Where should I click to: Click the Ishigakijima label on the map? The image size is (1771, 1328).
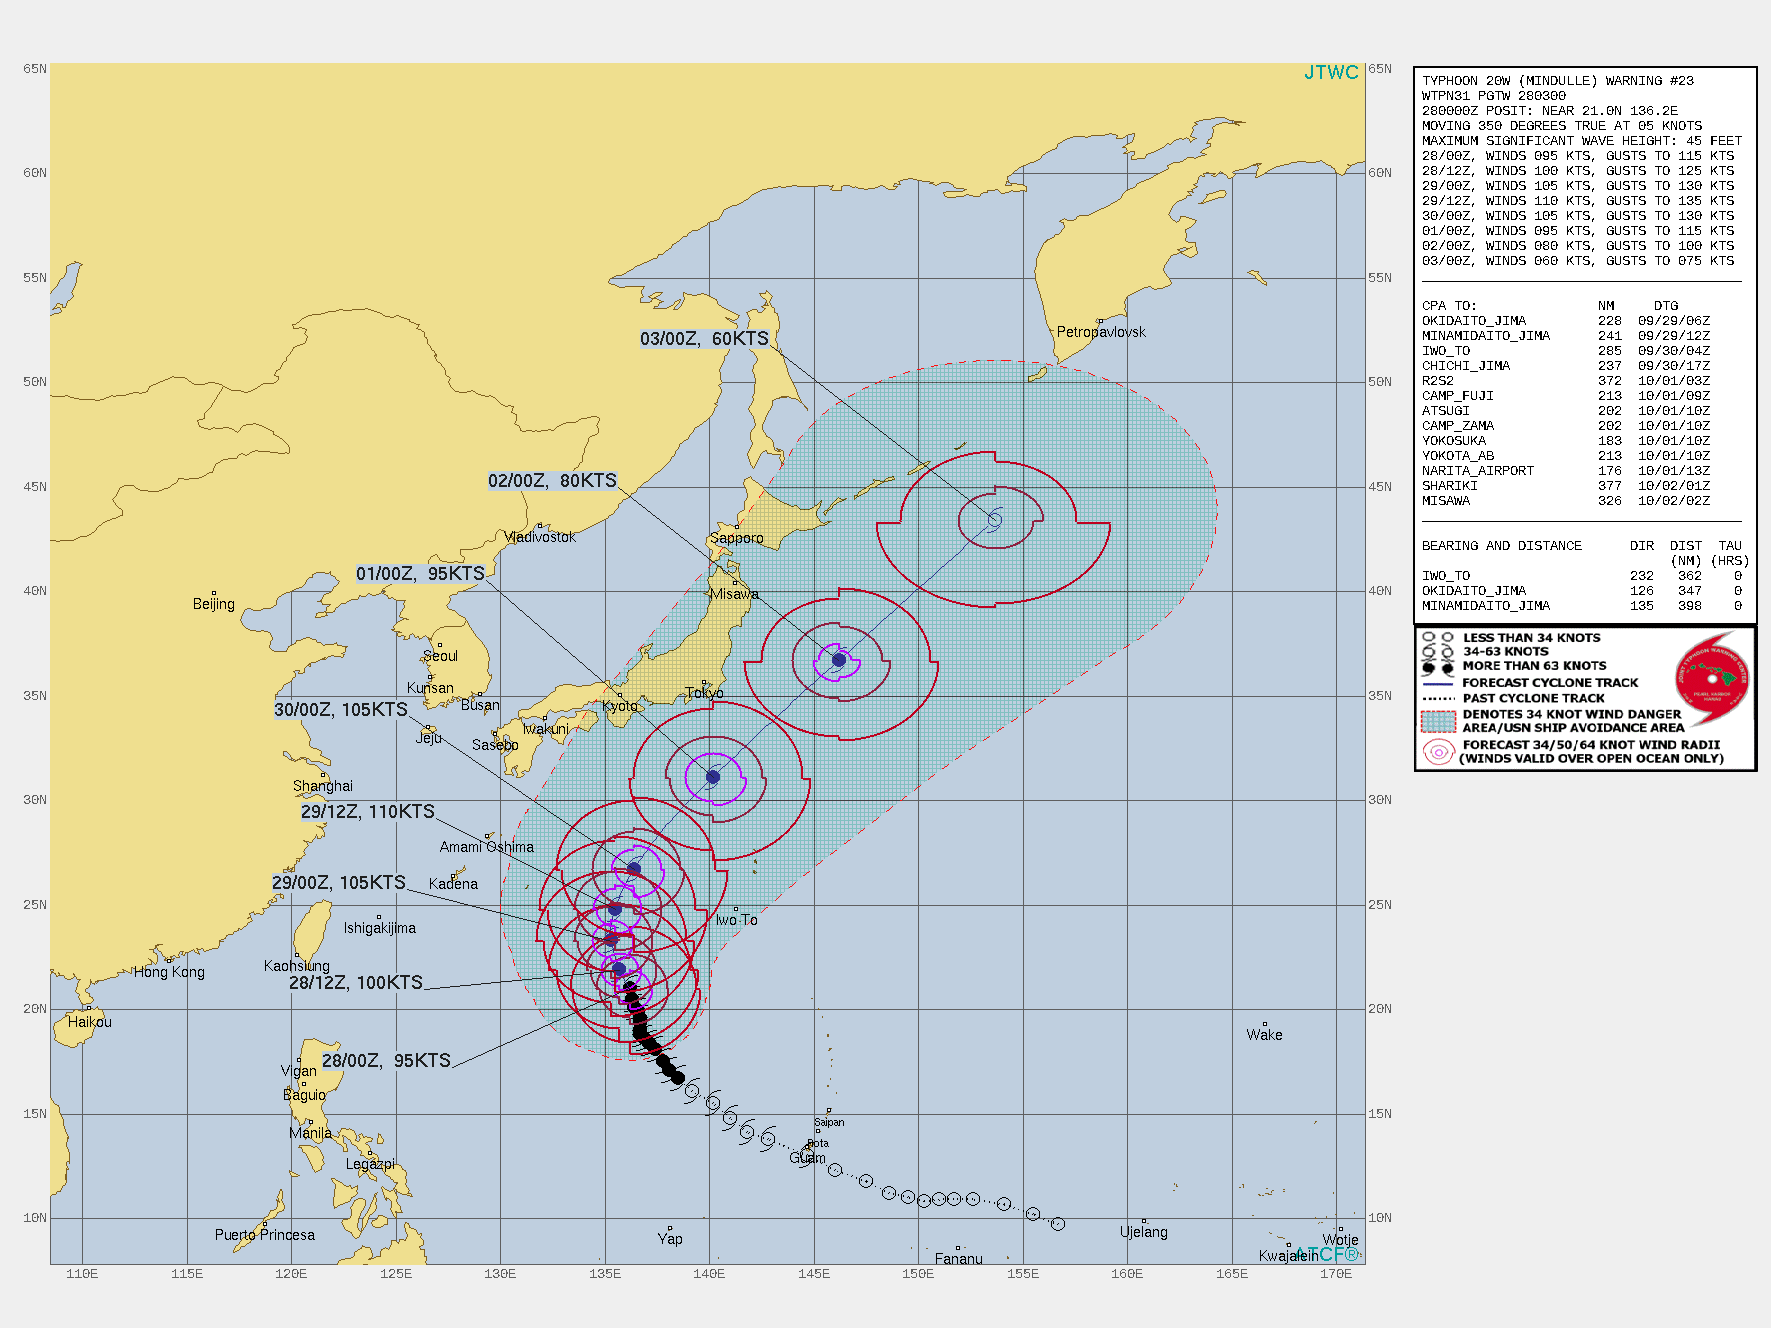pos(380,928)
